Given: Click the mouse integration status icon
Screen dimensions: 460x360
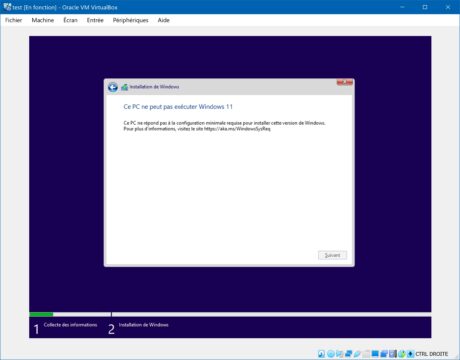Looking at the screenshot, I should point(401,354).
